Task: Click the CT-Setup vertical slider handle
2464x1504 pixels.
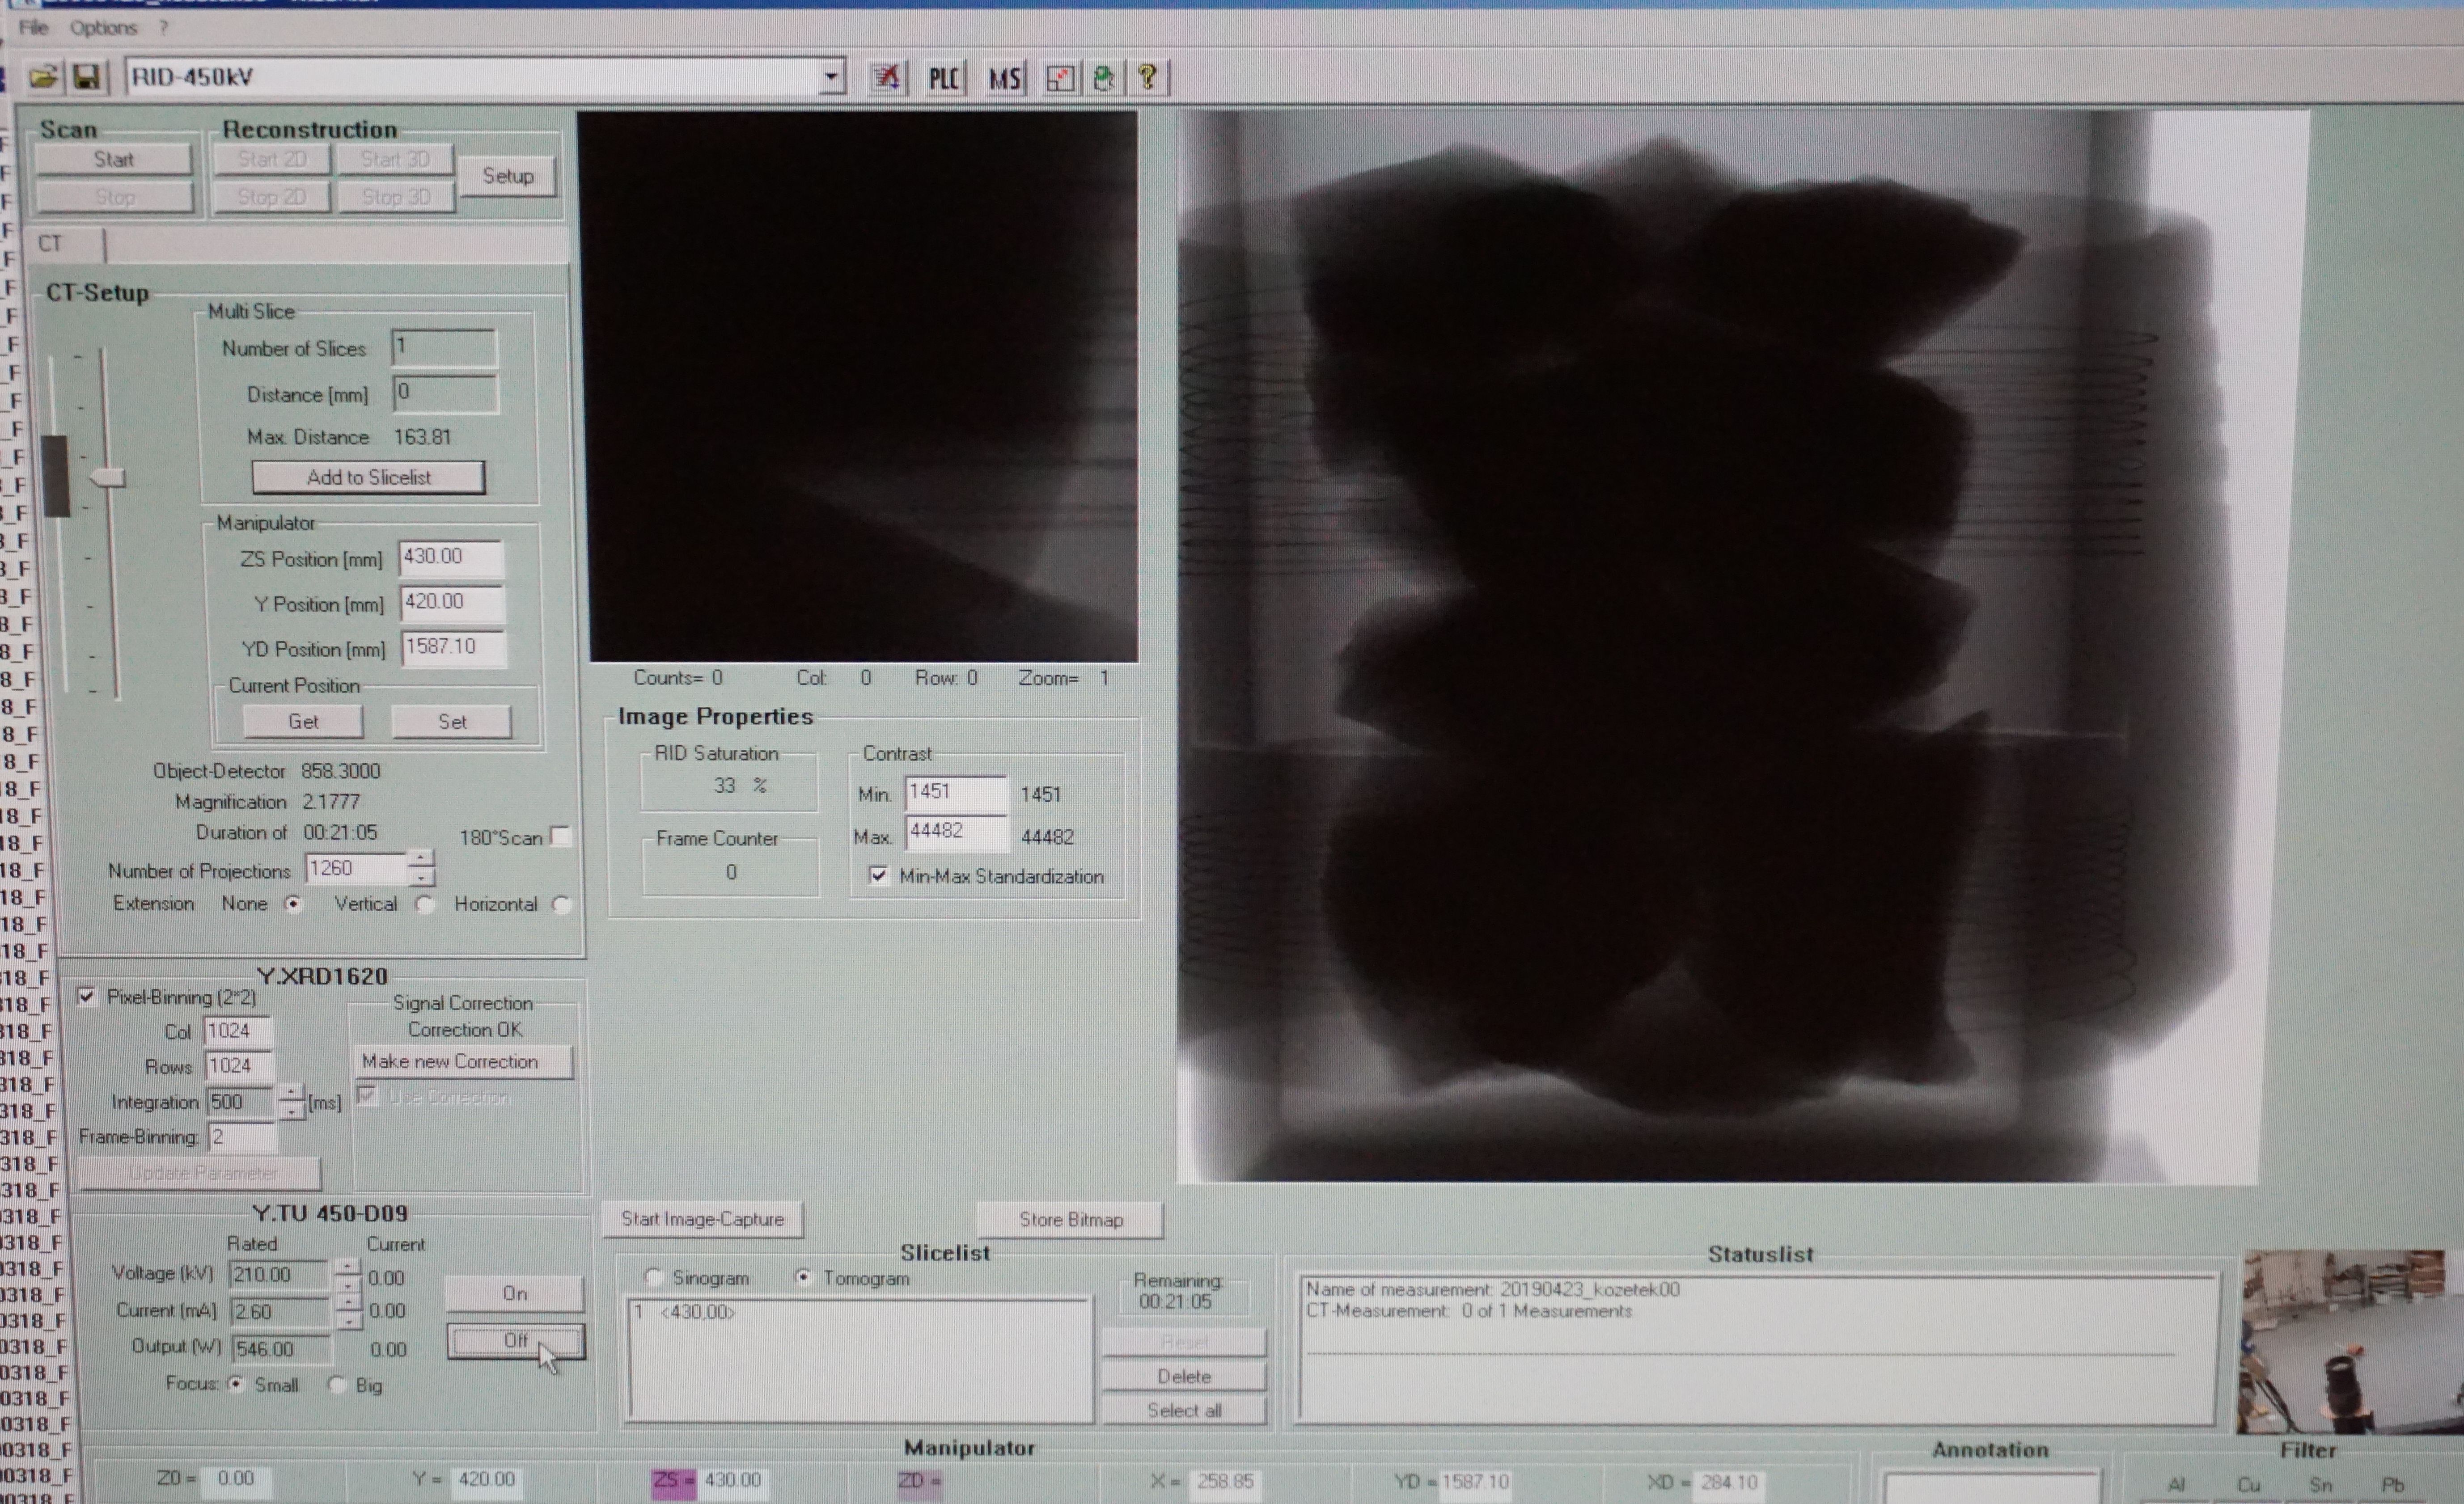Action: [108, 478]
